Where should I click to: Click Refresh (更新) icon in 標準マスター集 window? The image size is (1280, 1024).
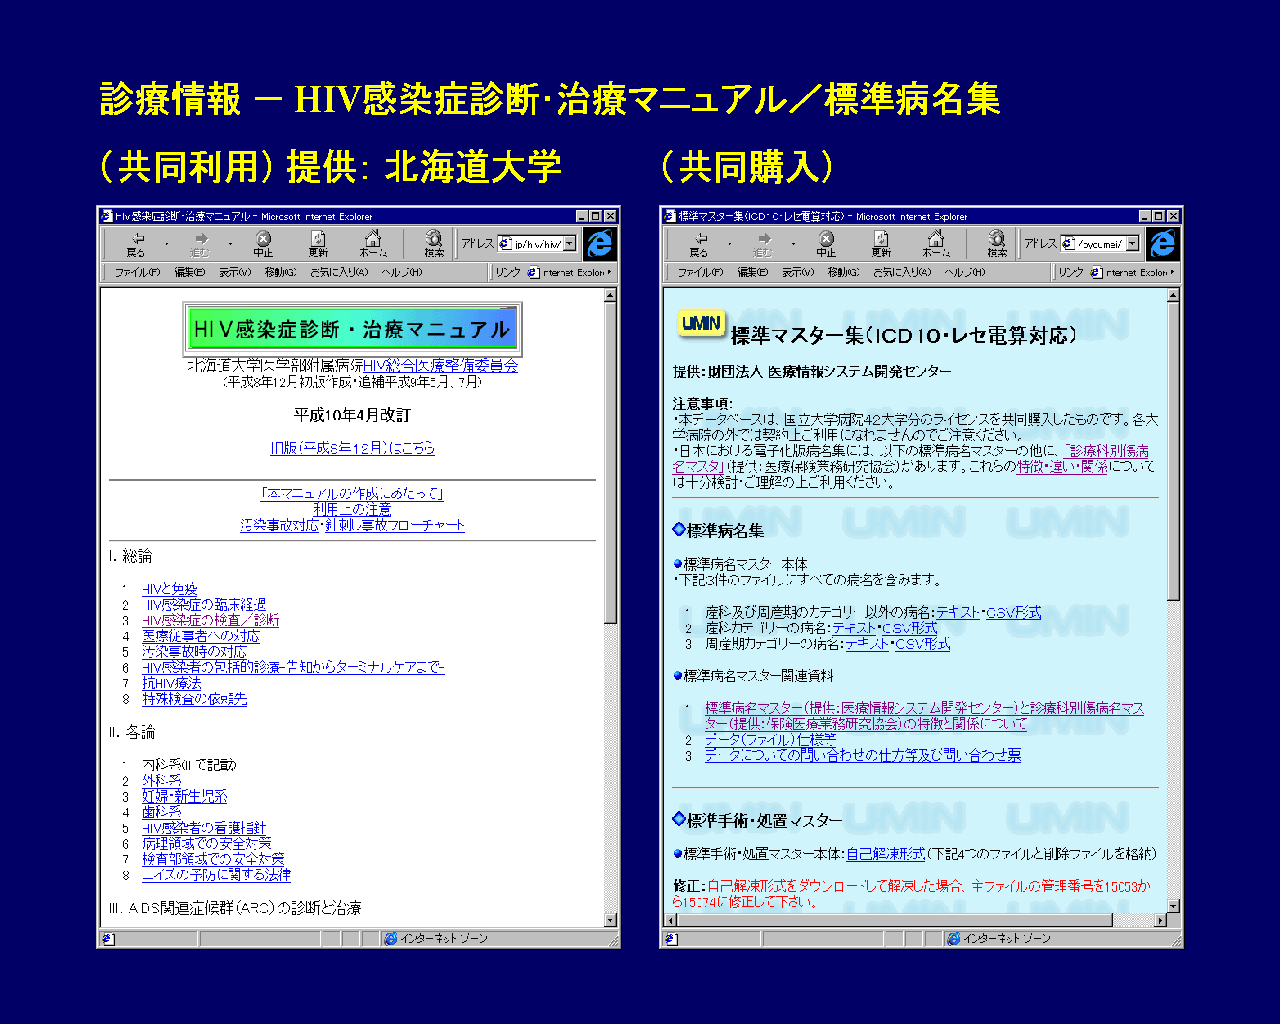coord(881,243)
